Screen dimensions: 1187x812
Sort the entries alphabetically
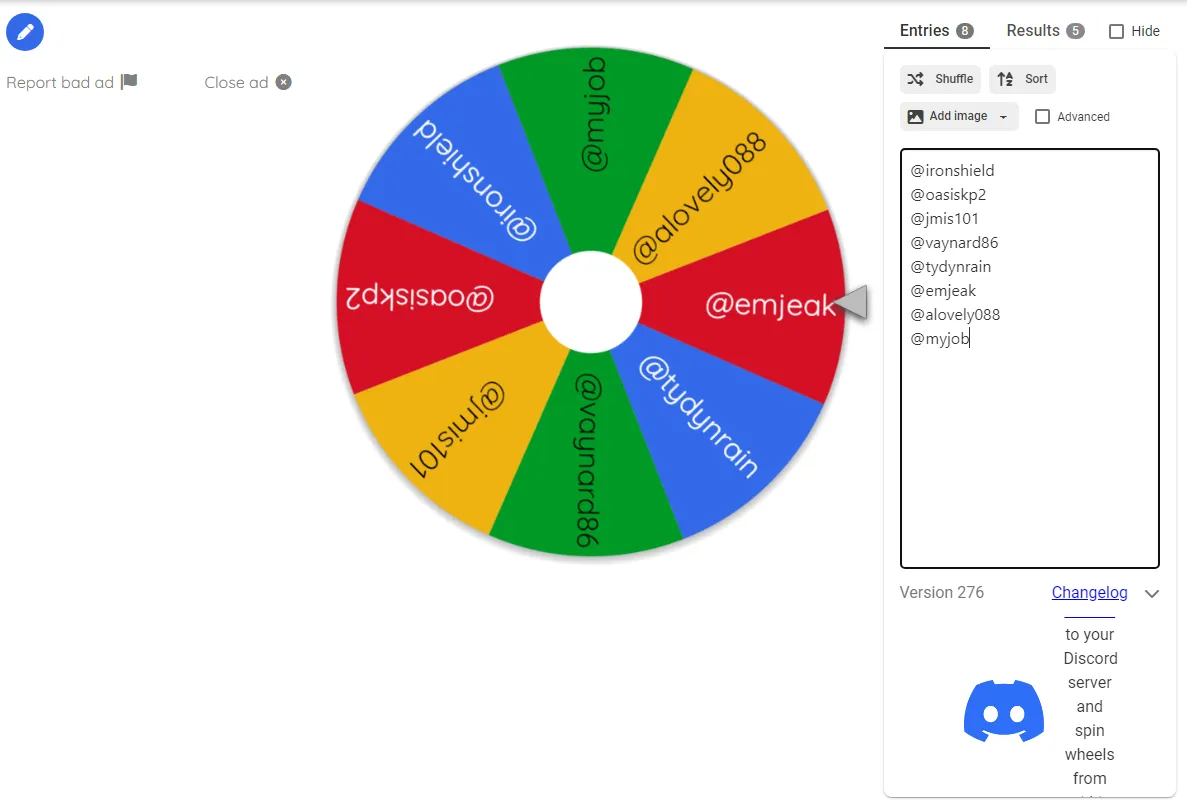(1022, 79)
